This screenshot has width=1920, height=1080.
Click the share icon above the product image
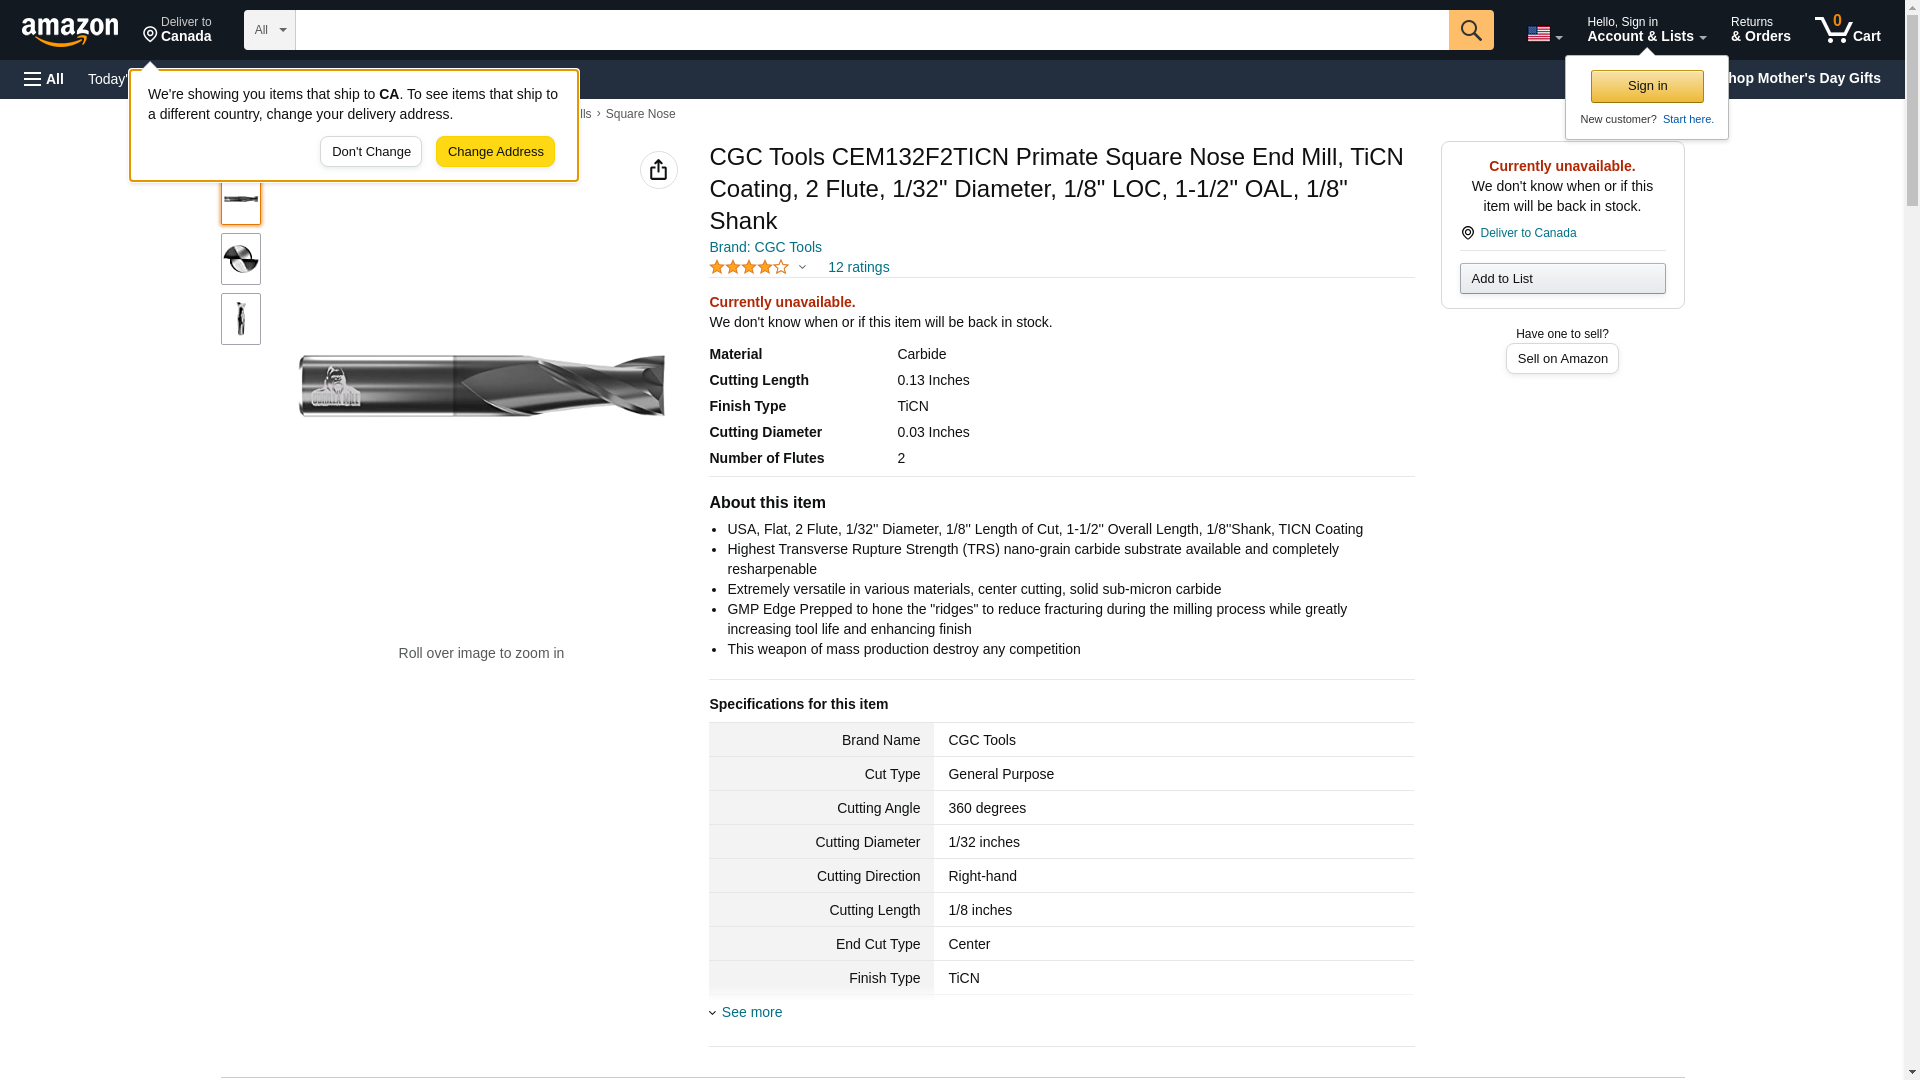coord(658,170)
